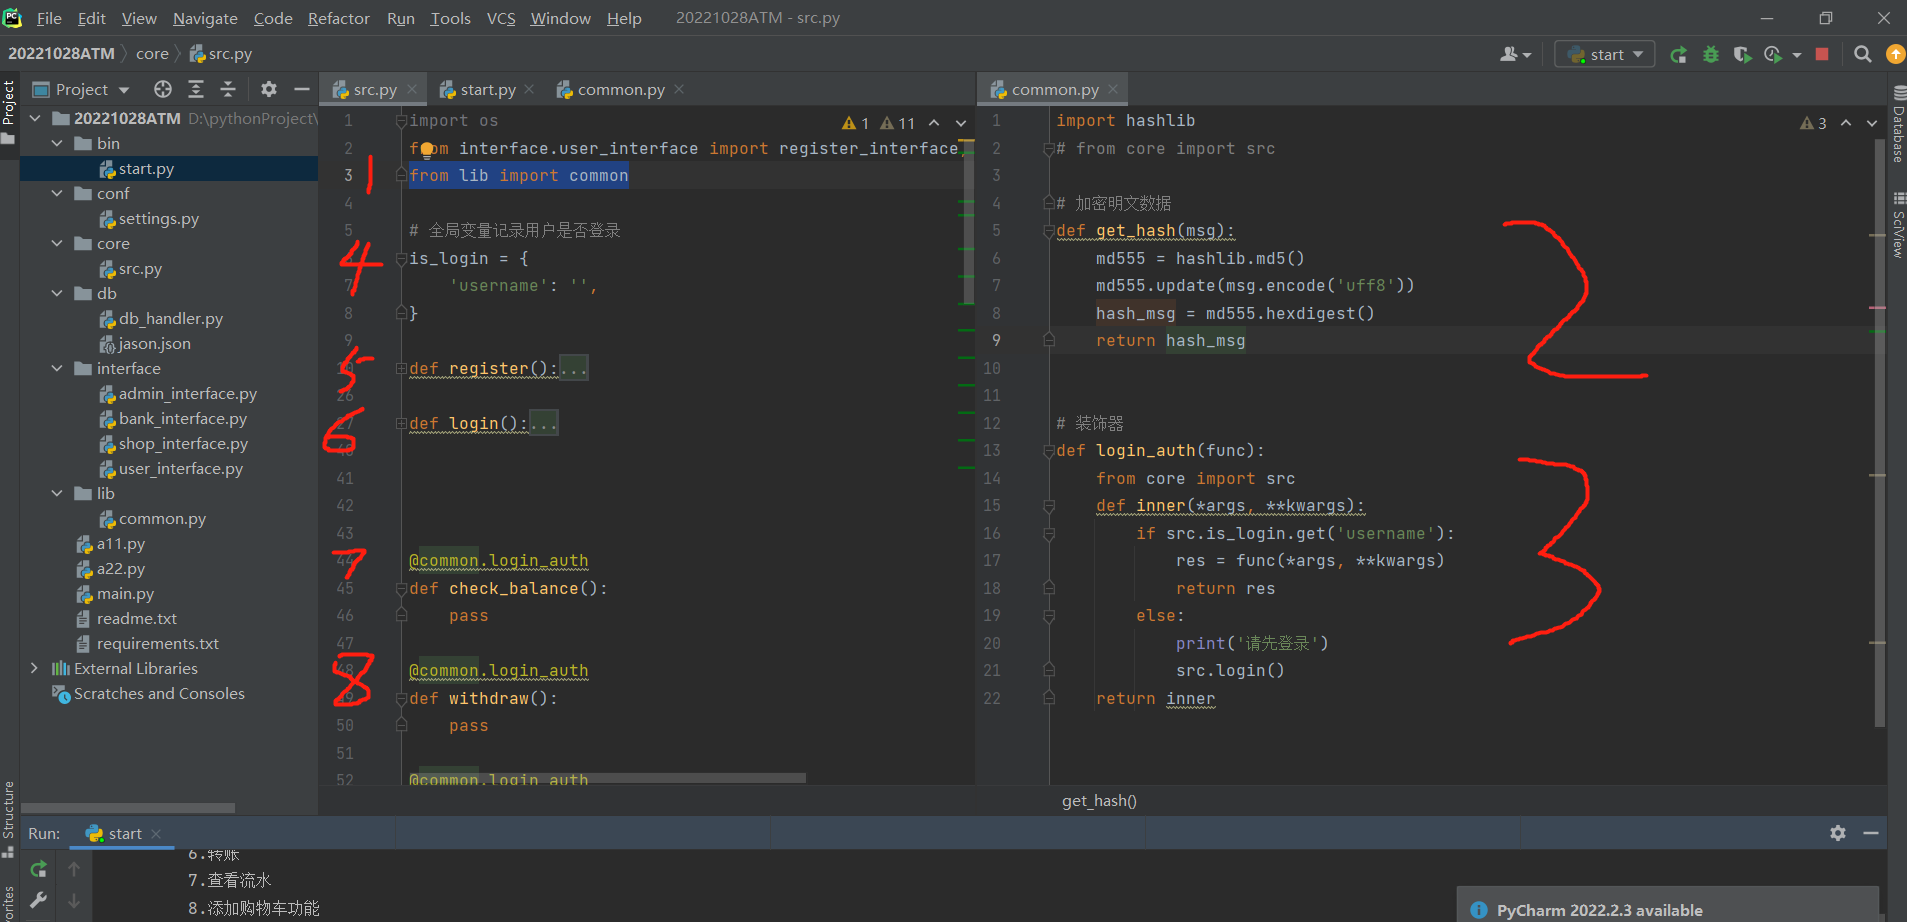Open Search Everywhere magnifier icon
The image size is (1907, 922).
click(1862, 55)
